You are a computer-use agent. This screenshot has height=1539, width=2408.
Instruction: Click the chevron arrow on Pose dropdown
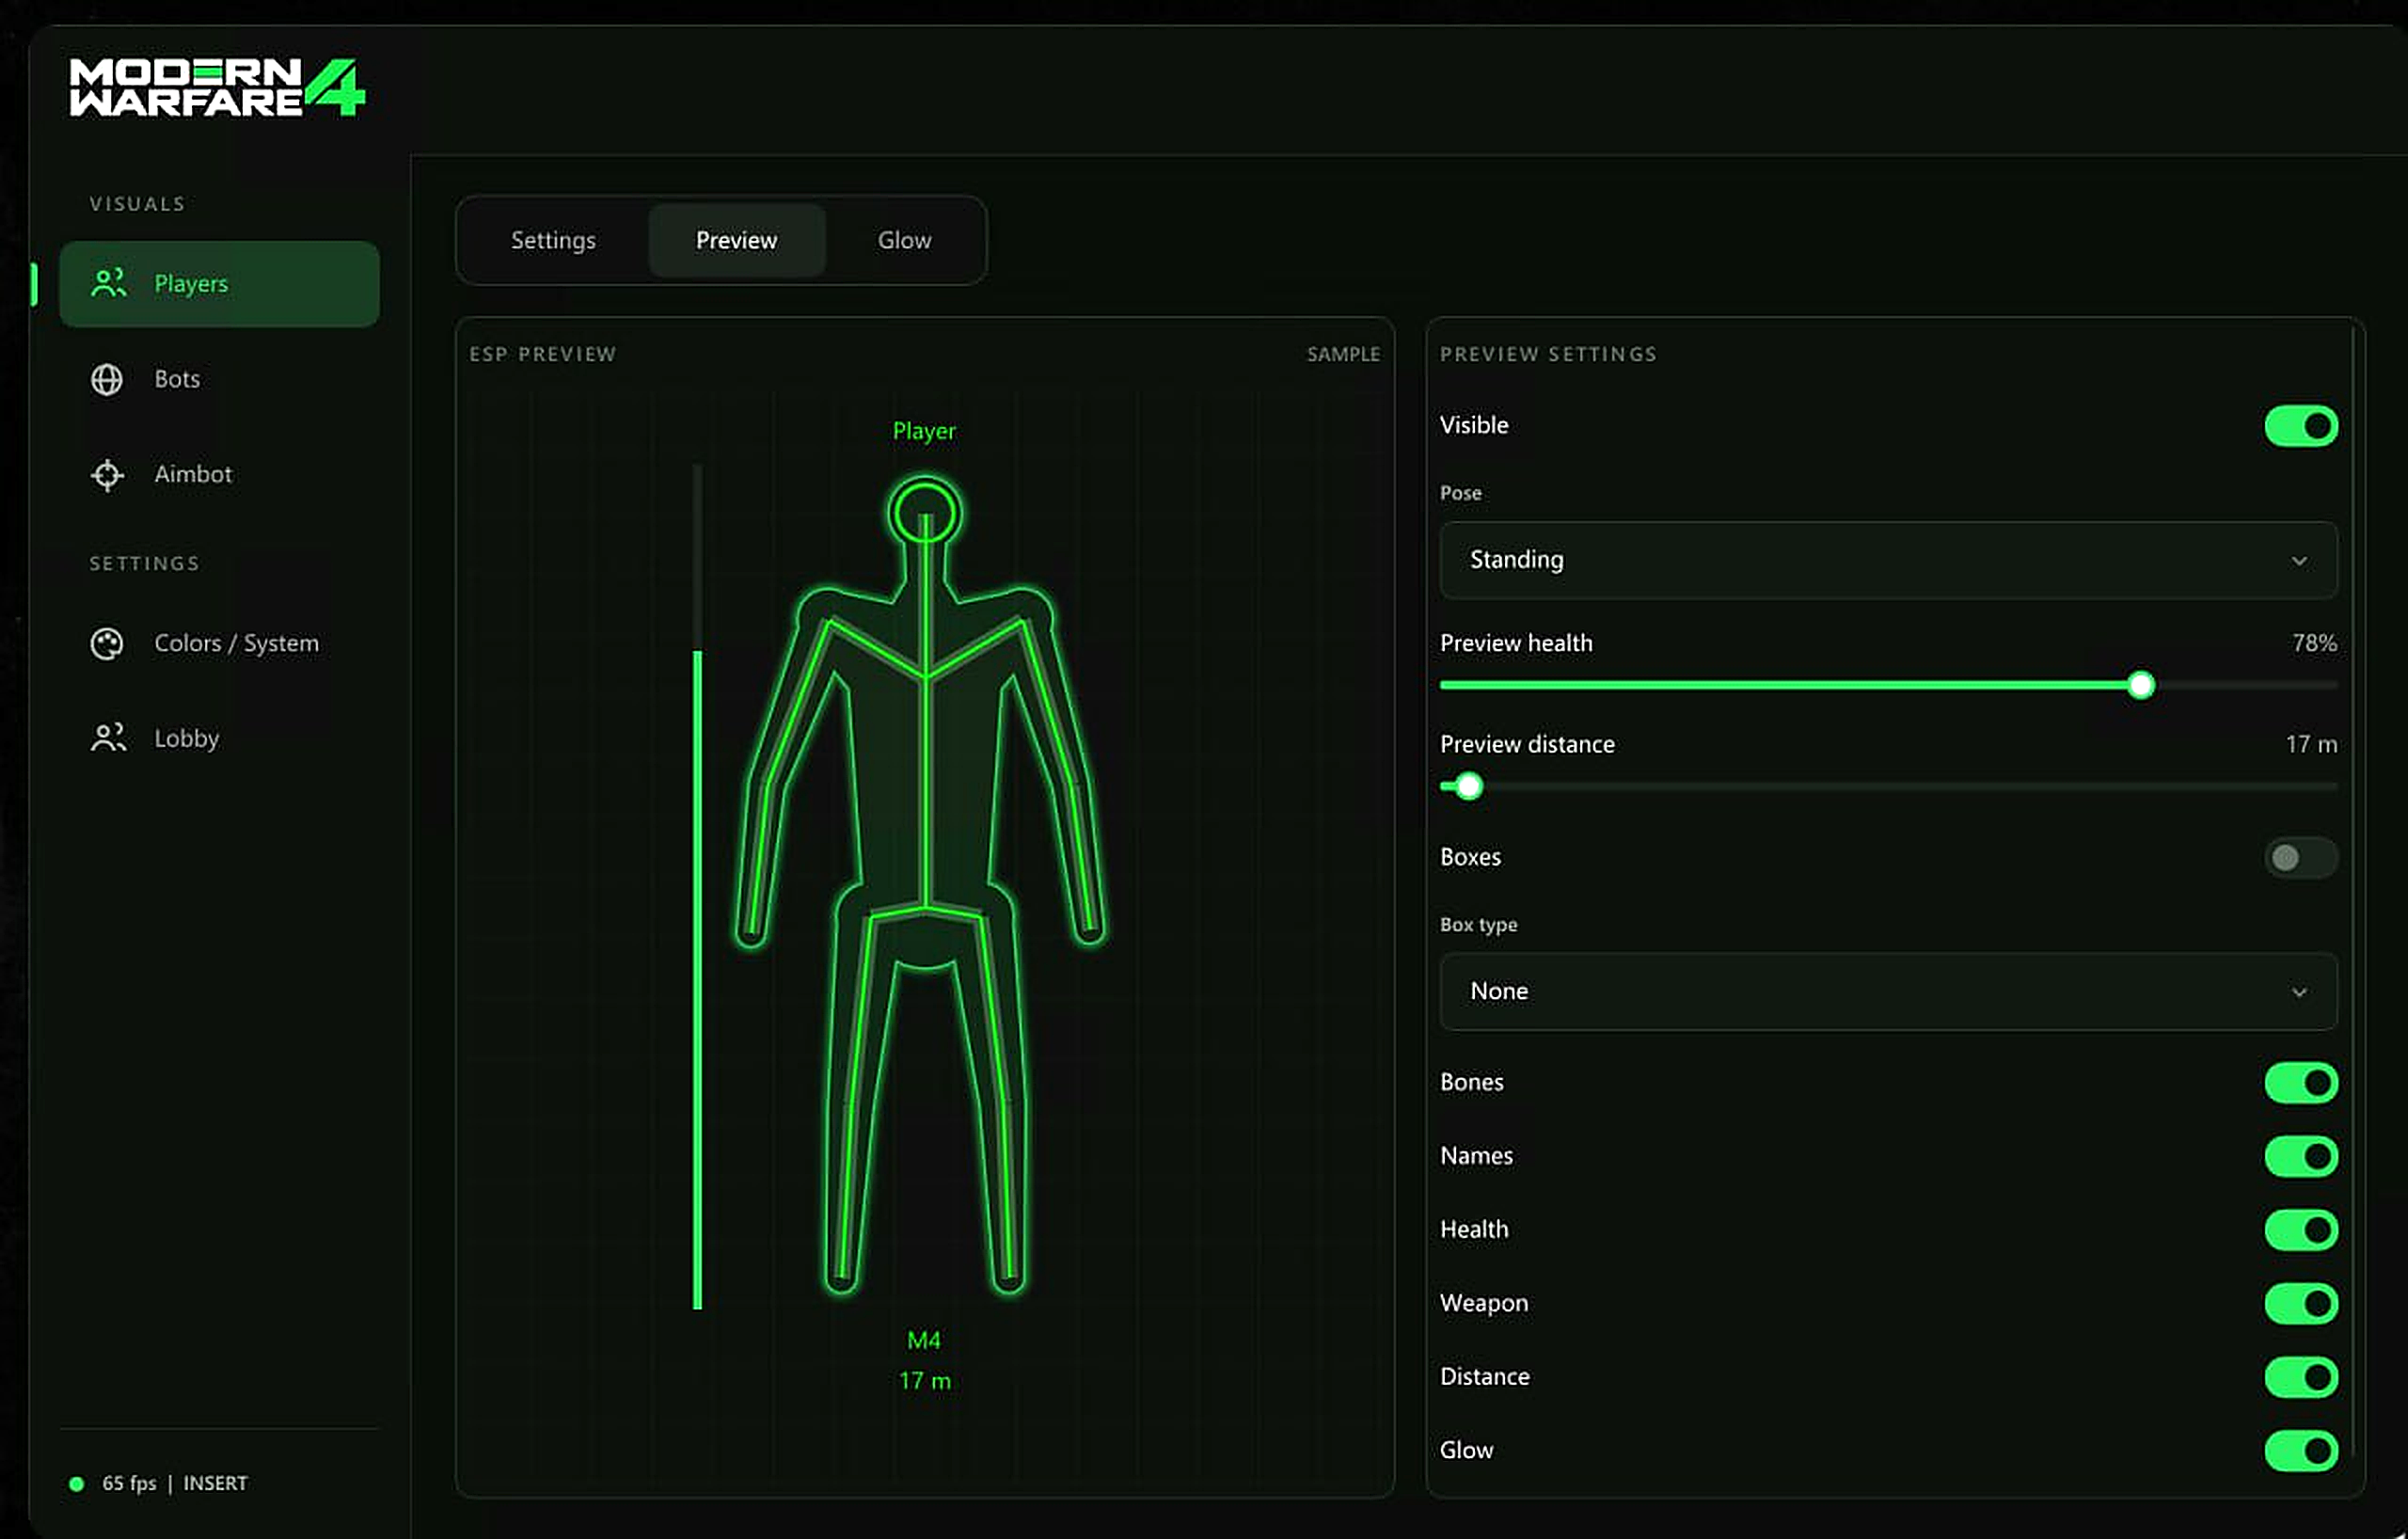click(2299, 561)
